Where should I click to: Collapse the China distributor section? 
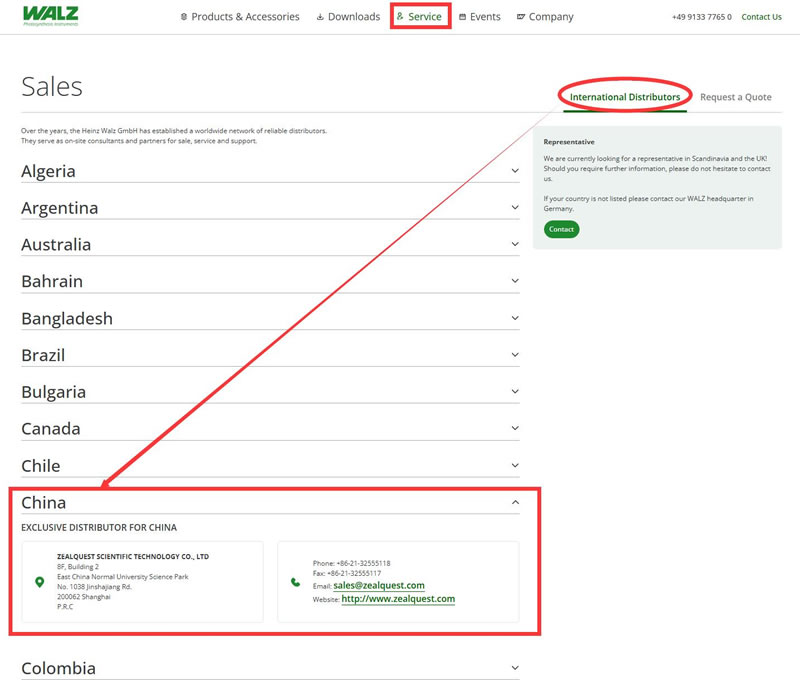pos(514,502)
